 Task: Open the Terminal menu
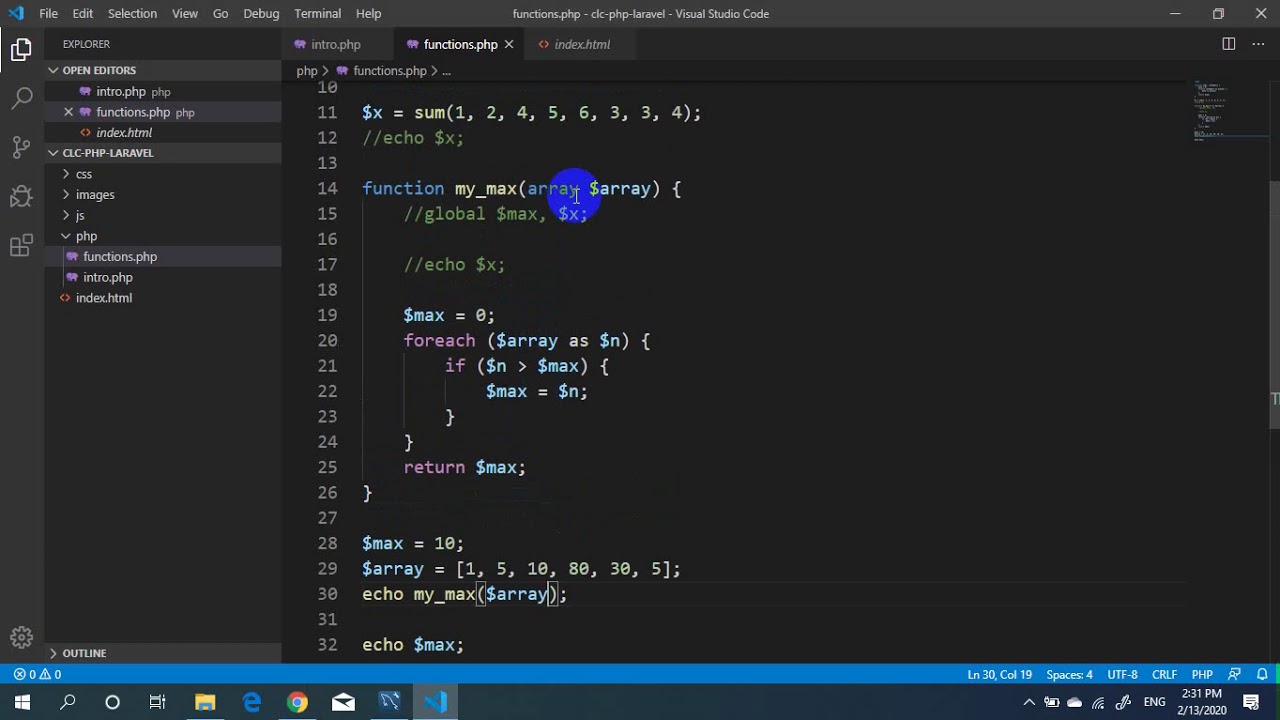click(x=318, y=14)
